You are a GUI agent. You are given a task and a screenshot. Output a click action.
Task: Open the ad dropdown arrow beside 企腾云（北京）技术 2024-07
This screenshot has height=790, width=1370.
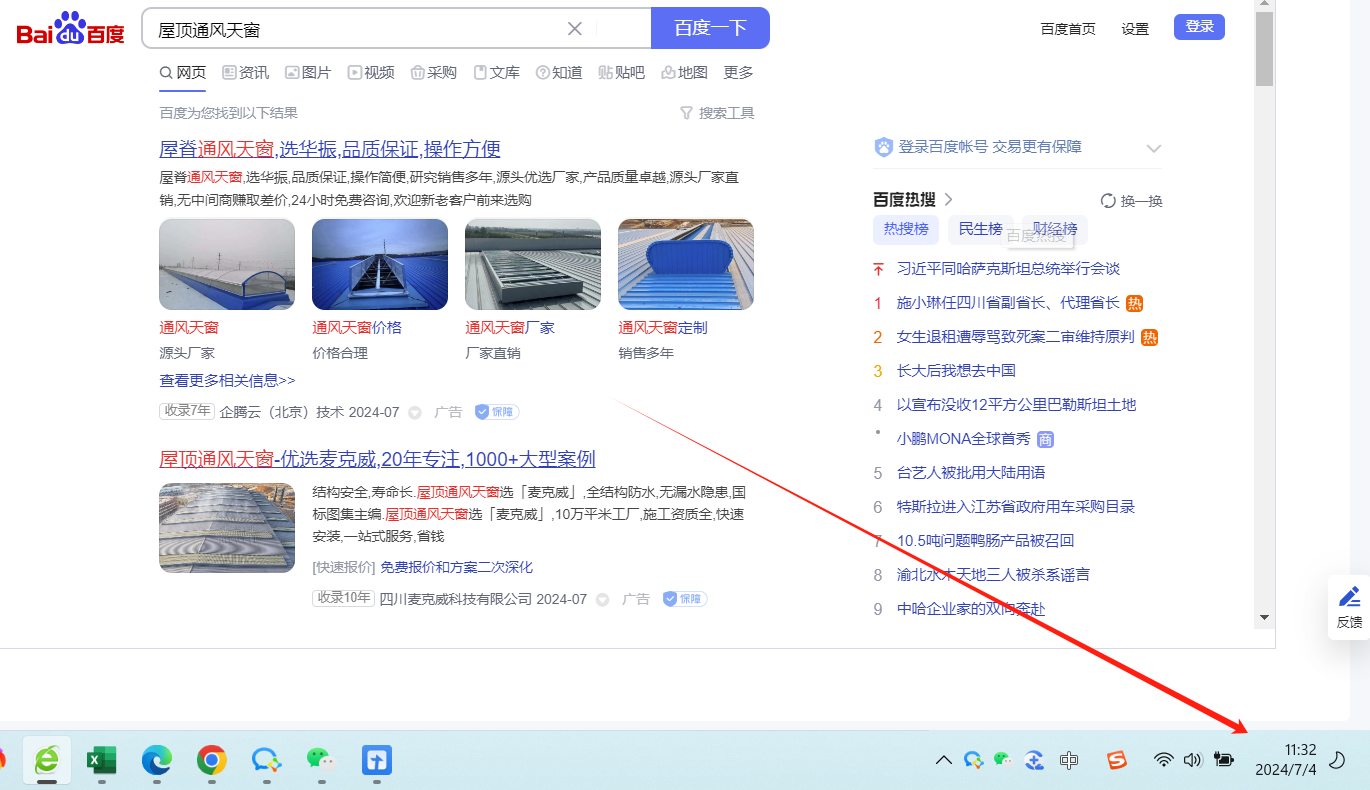tap(415, 412)
